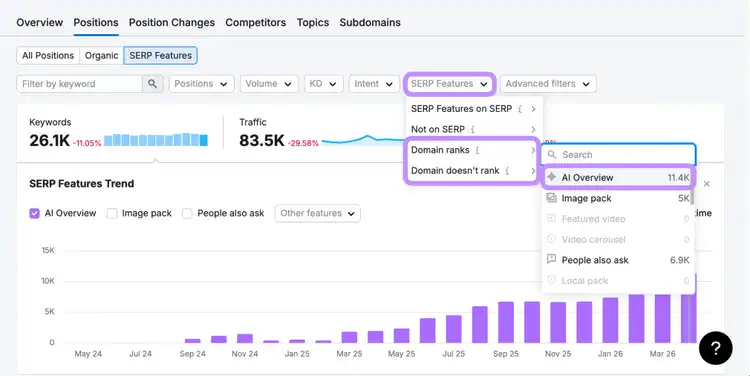Select the SERP Features segment button
Screen dimensions: 750x376
[x=160, y=55]
